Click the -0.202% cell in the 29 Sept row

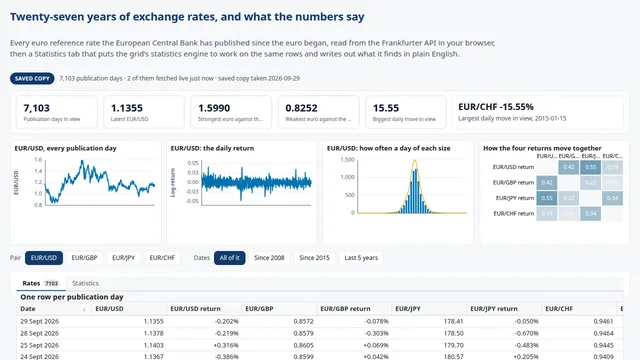click(204, 322)
